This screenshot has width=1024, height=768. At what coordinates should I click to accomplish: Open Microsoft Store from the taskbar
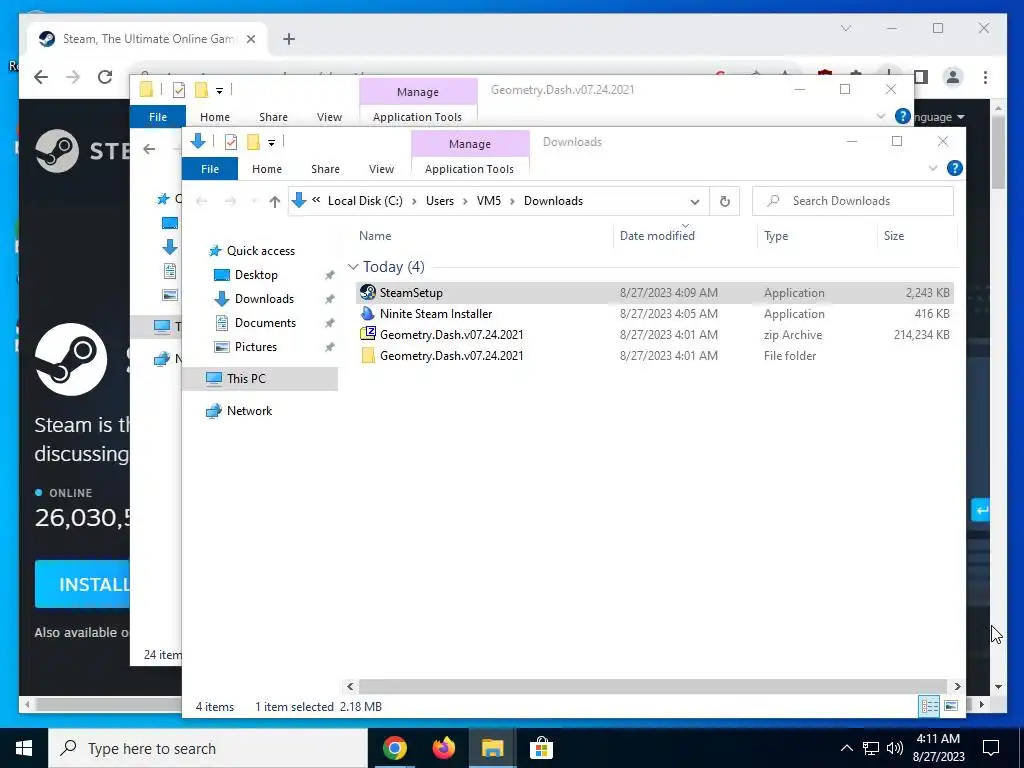coord(541,748)
